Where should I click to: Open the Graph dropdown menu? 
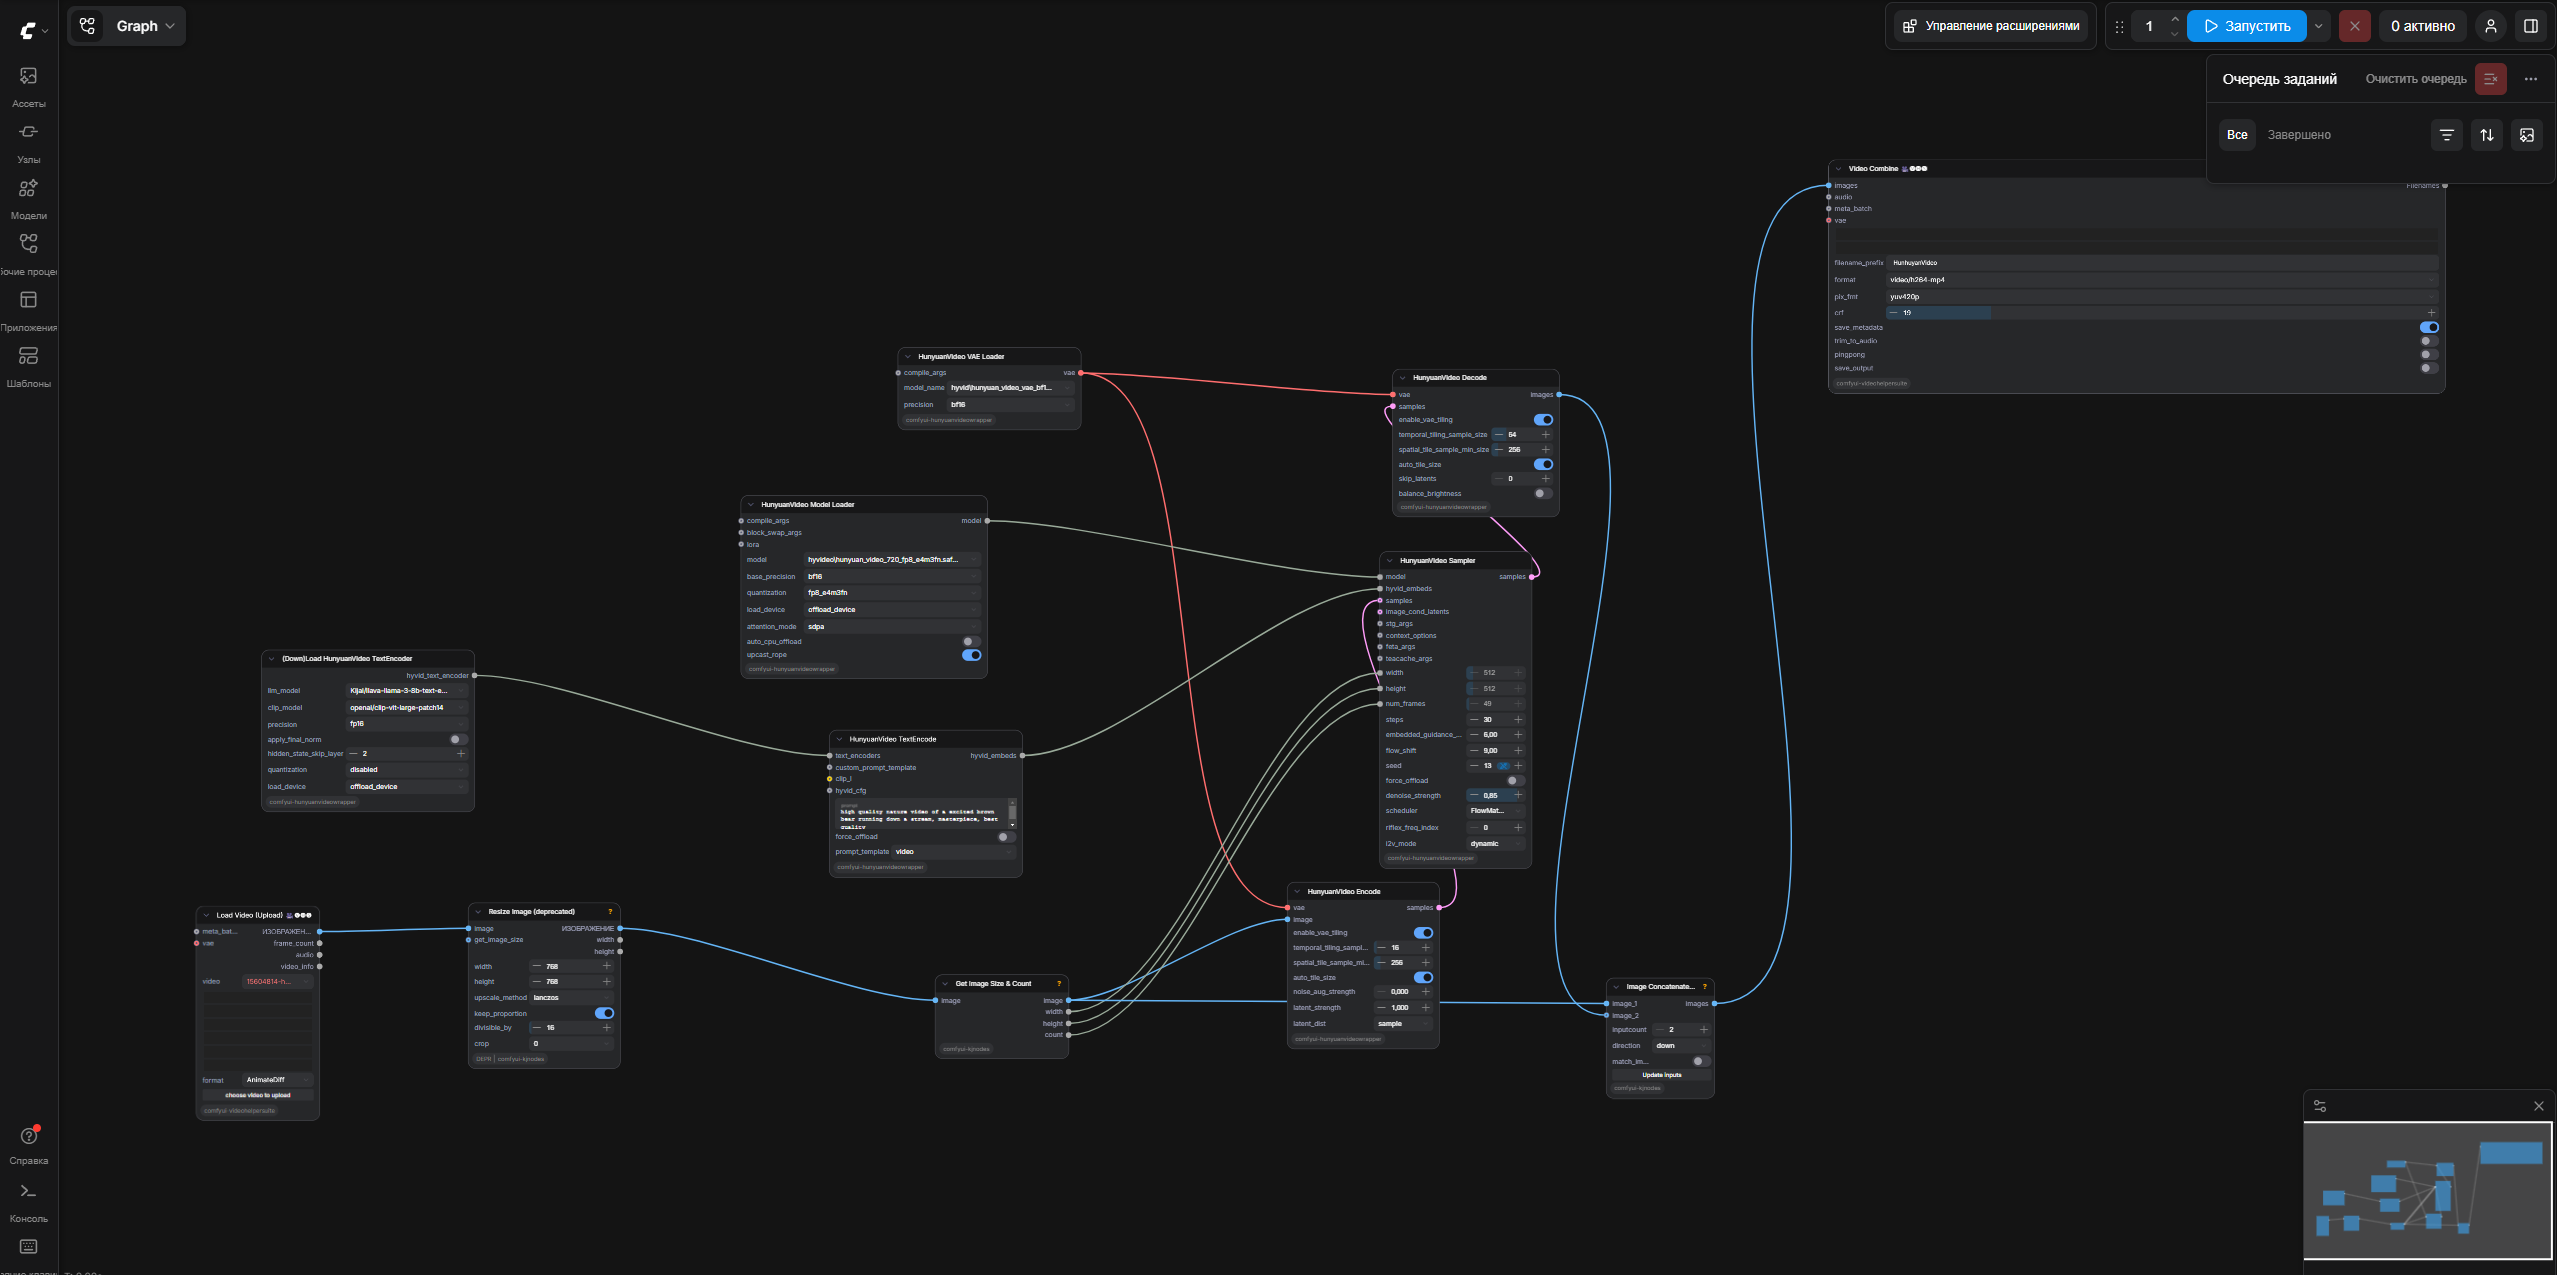[x=128, y=26]
